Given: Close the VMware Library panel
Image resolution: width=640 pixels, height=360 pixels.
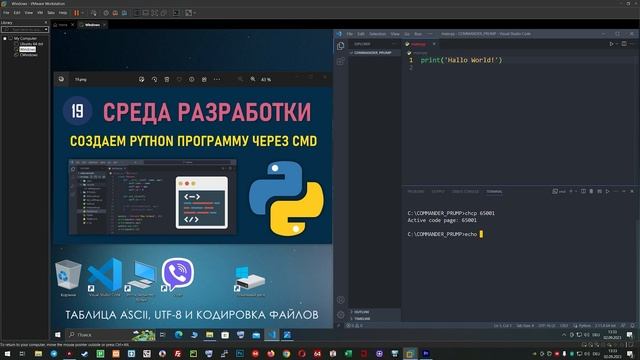Looking at the screenshot, I should (46, 23).
